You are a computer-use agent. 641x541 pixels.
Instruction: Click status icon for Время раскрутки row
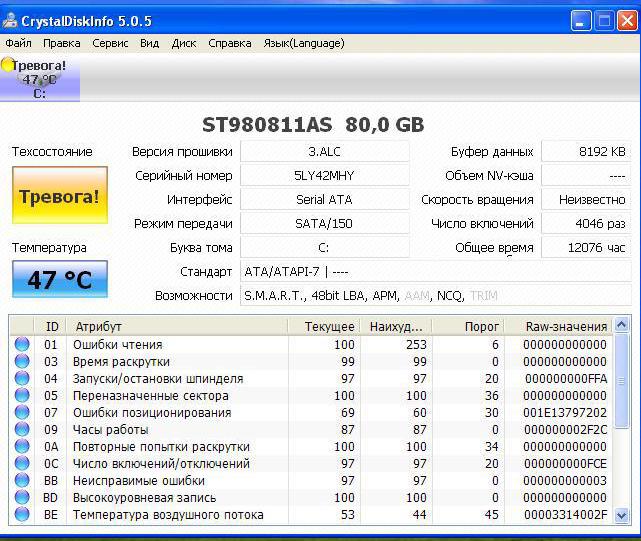click(22, 361)
